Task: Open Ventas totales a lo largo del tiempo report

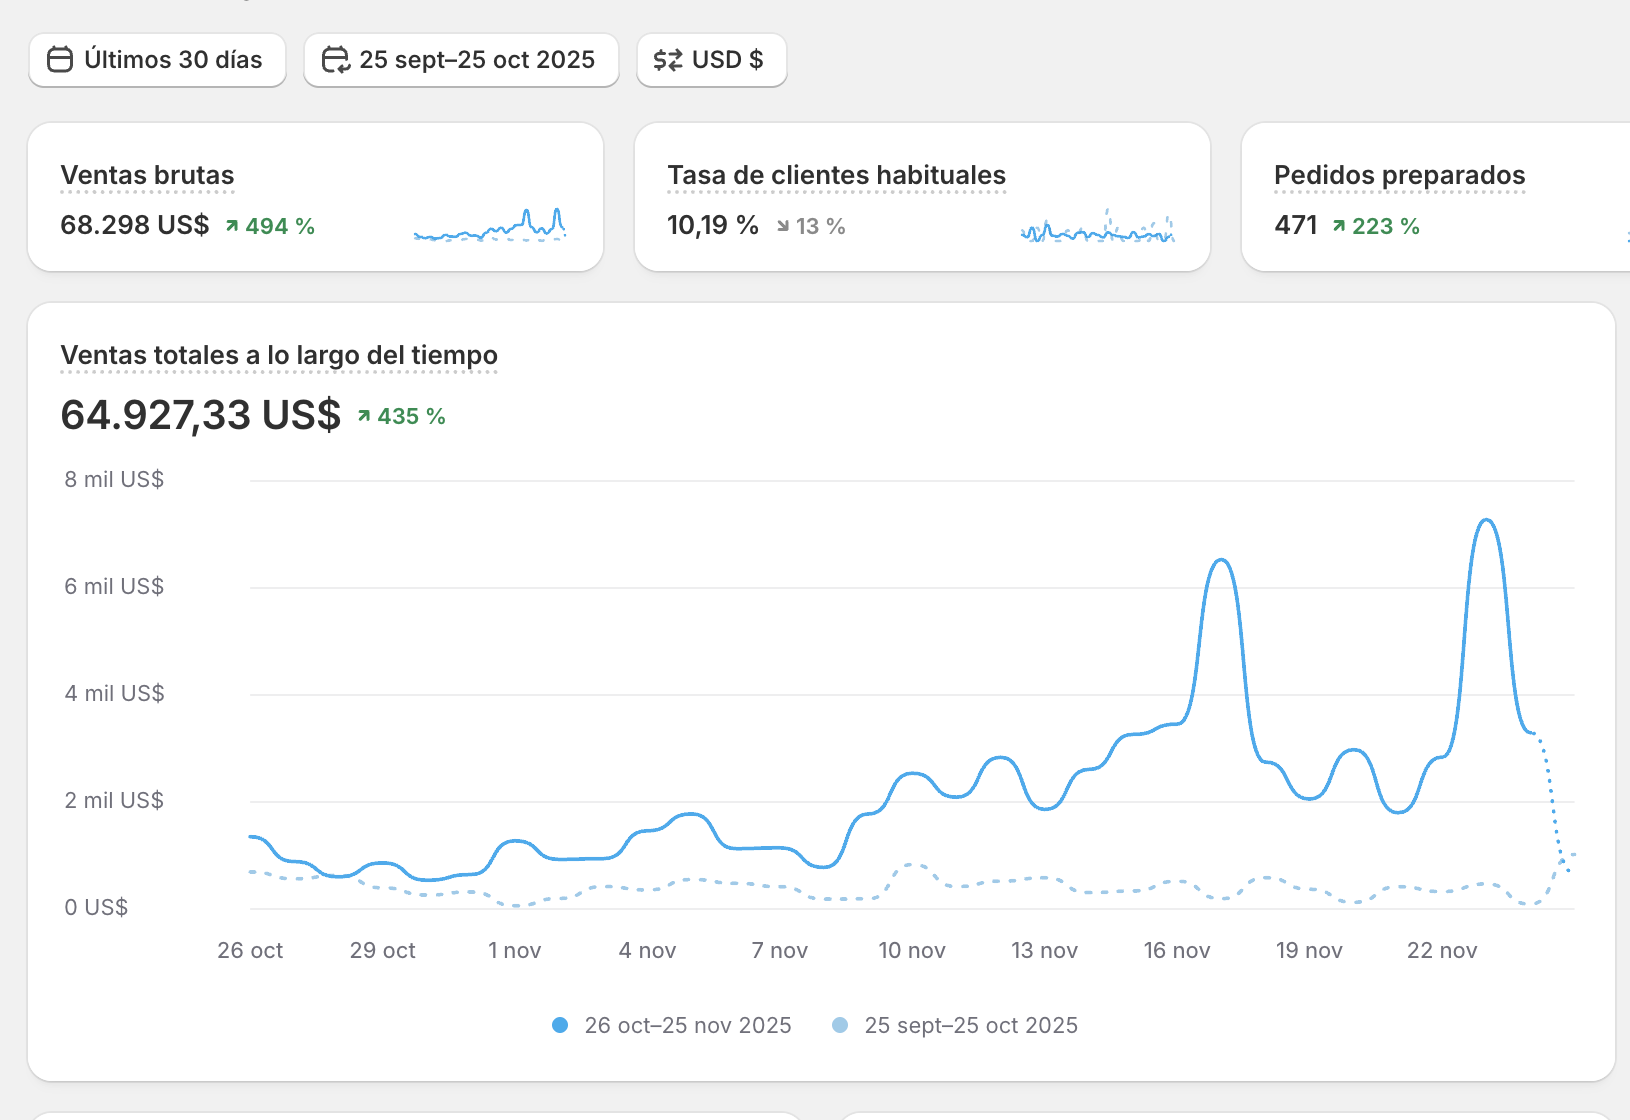Action: click(x=279, y=355)
